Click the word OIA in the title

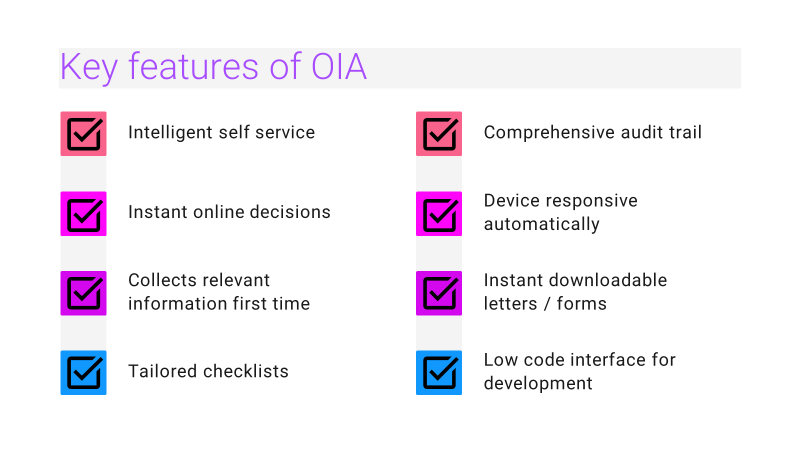tap(339, 66)
